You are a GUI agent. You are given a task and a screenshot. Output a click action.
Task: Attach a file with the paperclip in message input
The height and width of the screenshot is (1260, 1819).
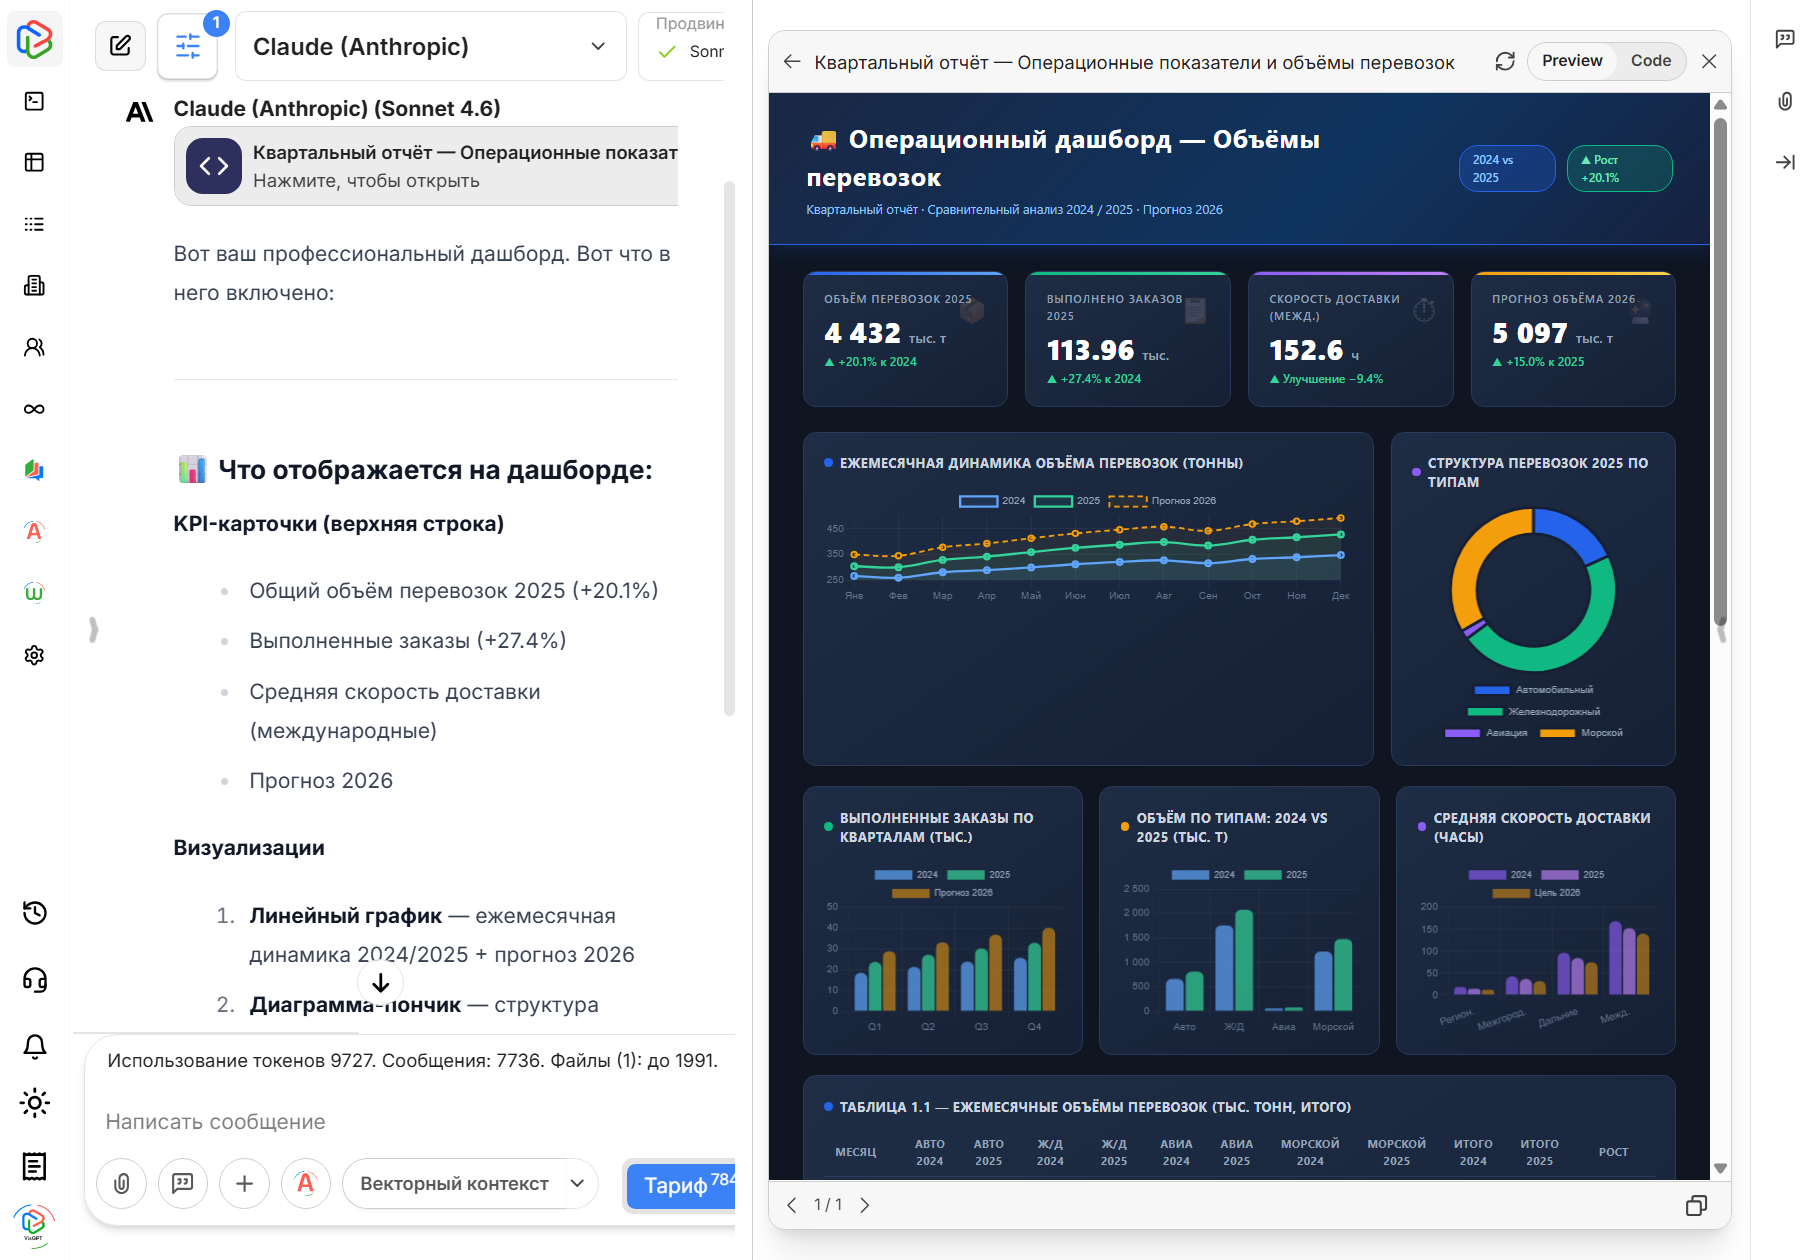click(121, 1184)
